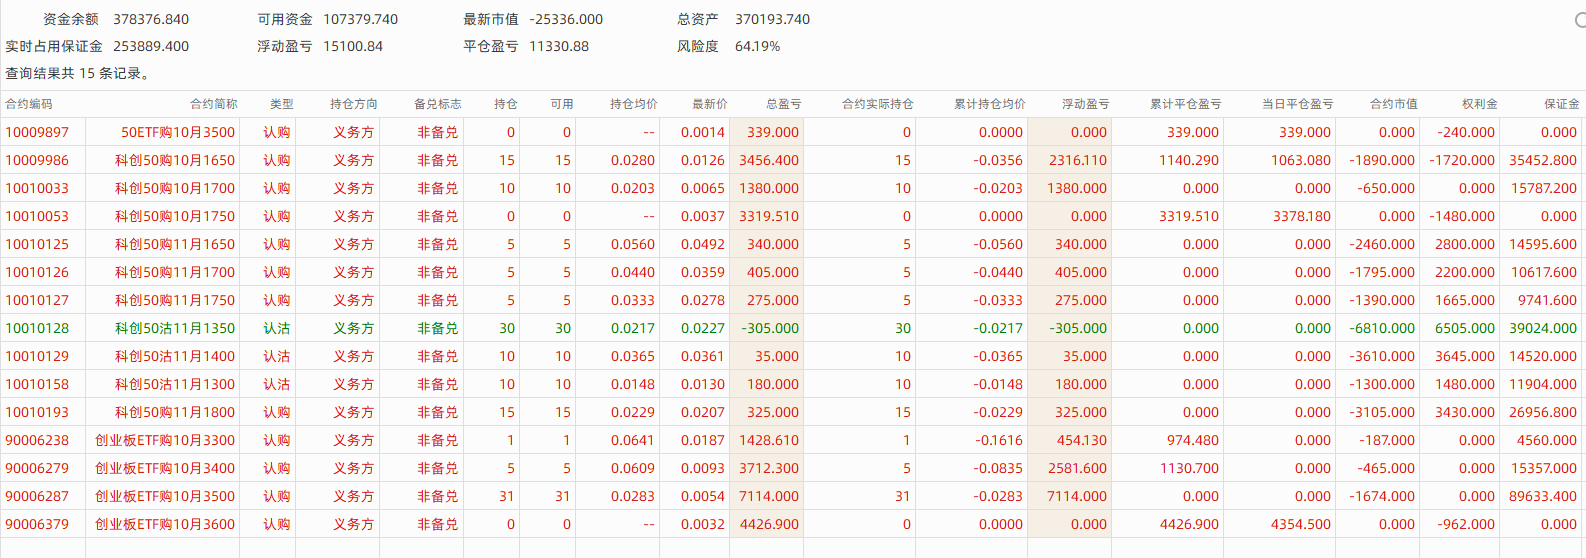1586x558 pixels.
Task: Click contract code 90006379
Action: [37, 524]
